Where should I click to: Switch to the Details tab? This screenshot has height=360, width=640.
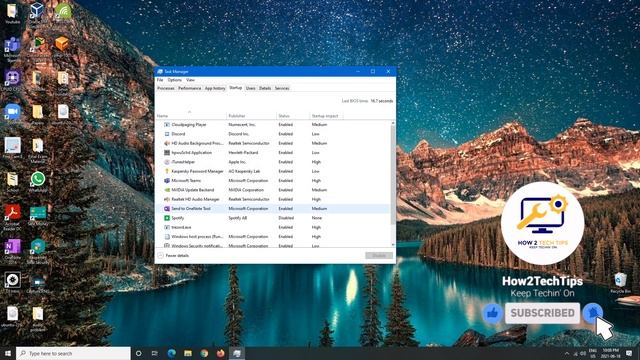[x=265, y=88]
